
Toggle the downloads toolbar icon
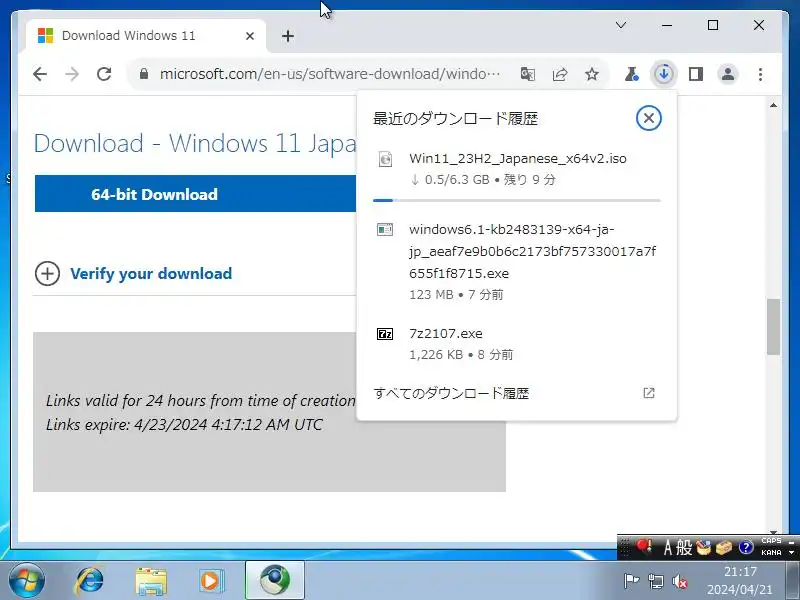pyautogui.click(x=664, y=74)
